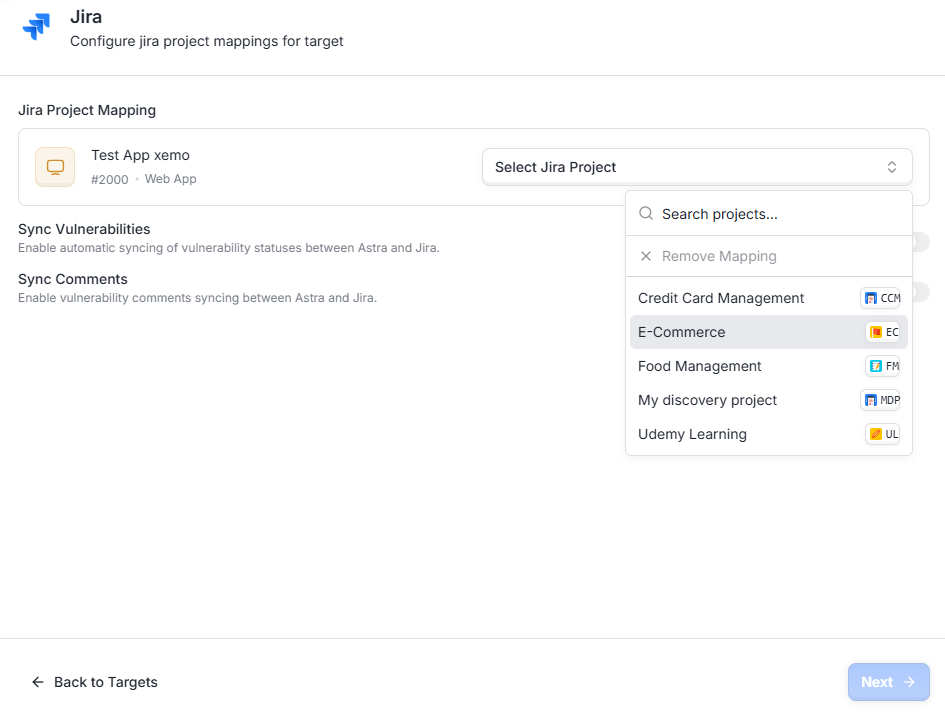This screenshot has height=723, width=945.
Task: Click the CCM project badge icon
Action: tap(870, 298)
